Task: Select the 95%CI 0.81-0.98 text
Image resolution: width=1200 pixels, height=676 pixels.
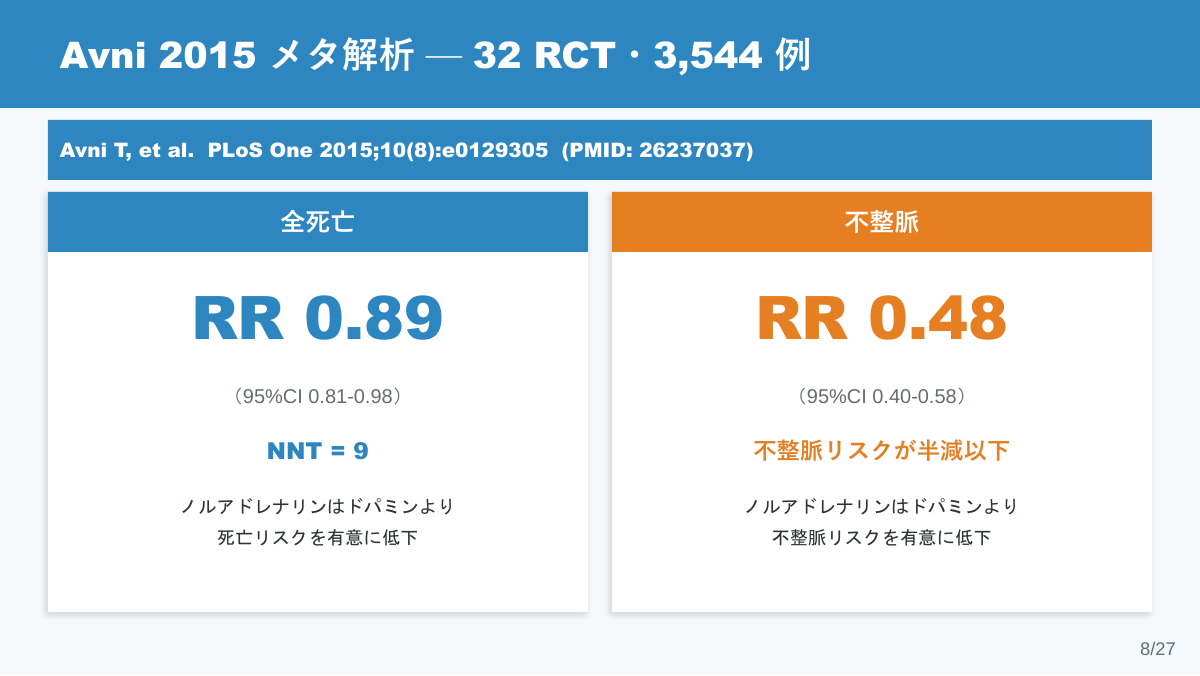Action: tap(318, 397)
